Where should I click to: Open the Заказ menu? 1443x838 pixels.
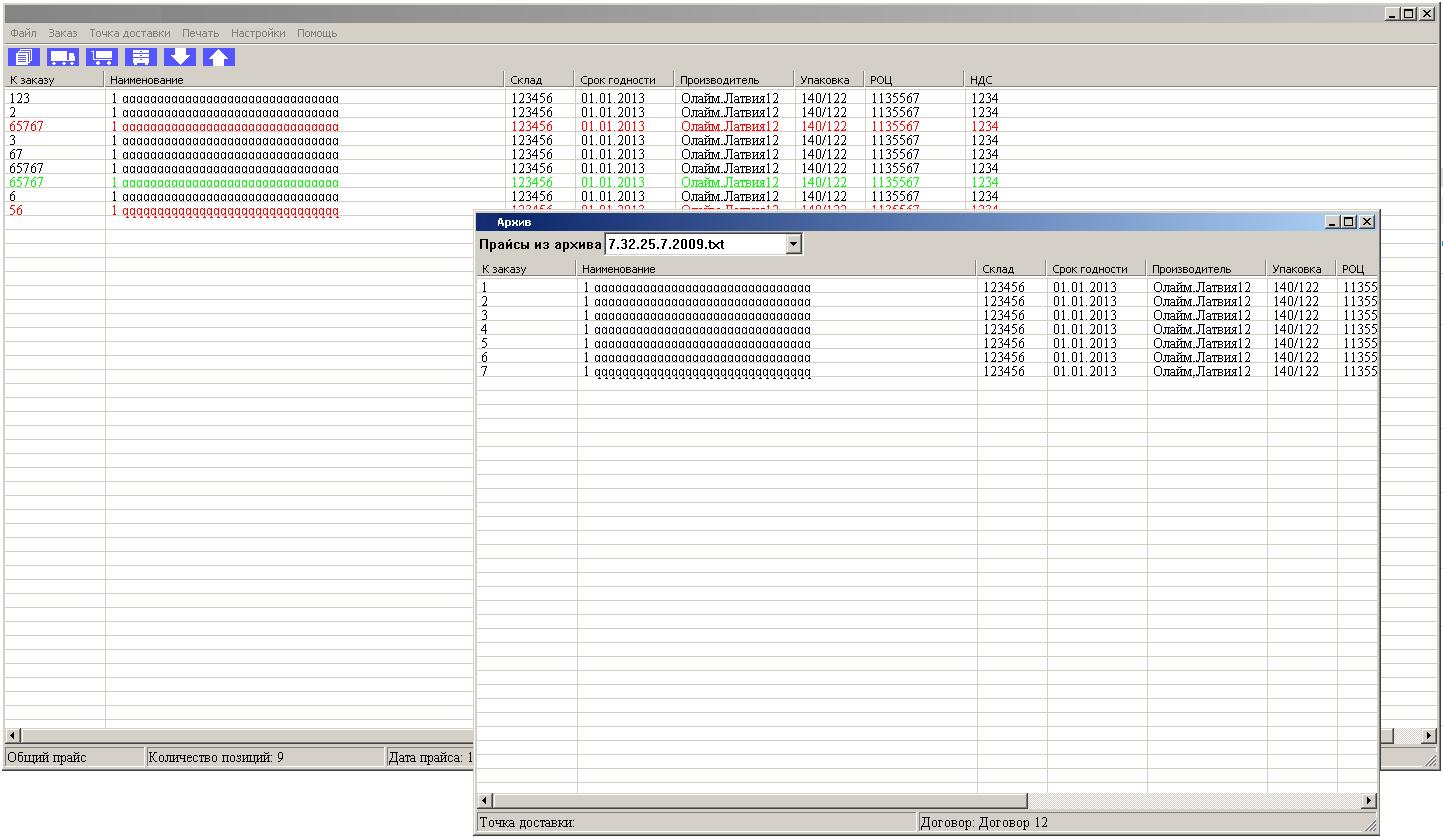[x=62, y=33]
